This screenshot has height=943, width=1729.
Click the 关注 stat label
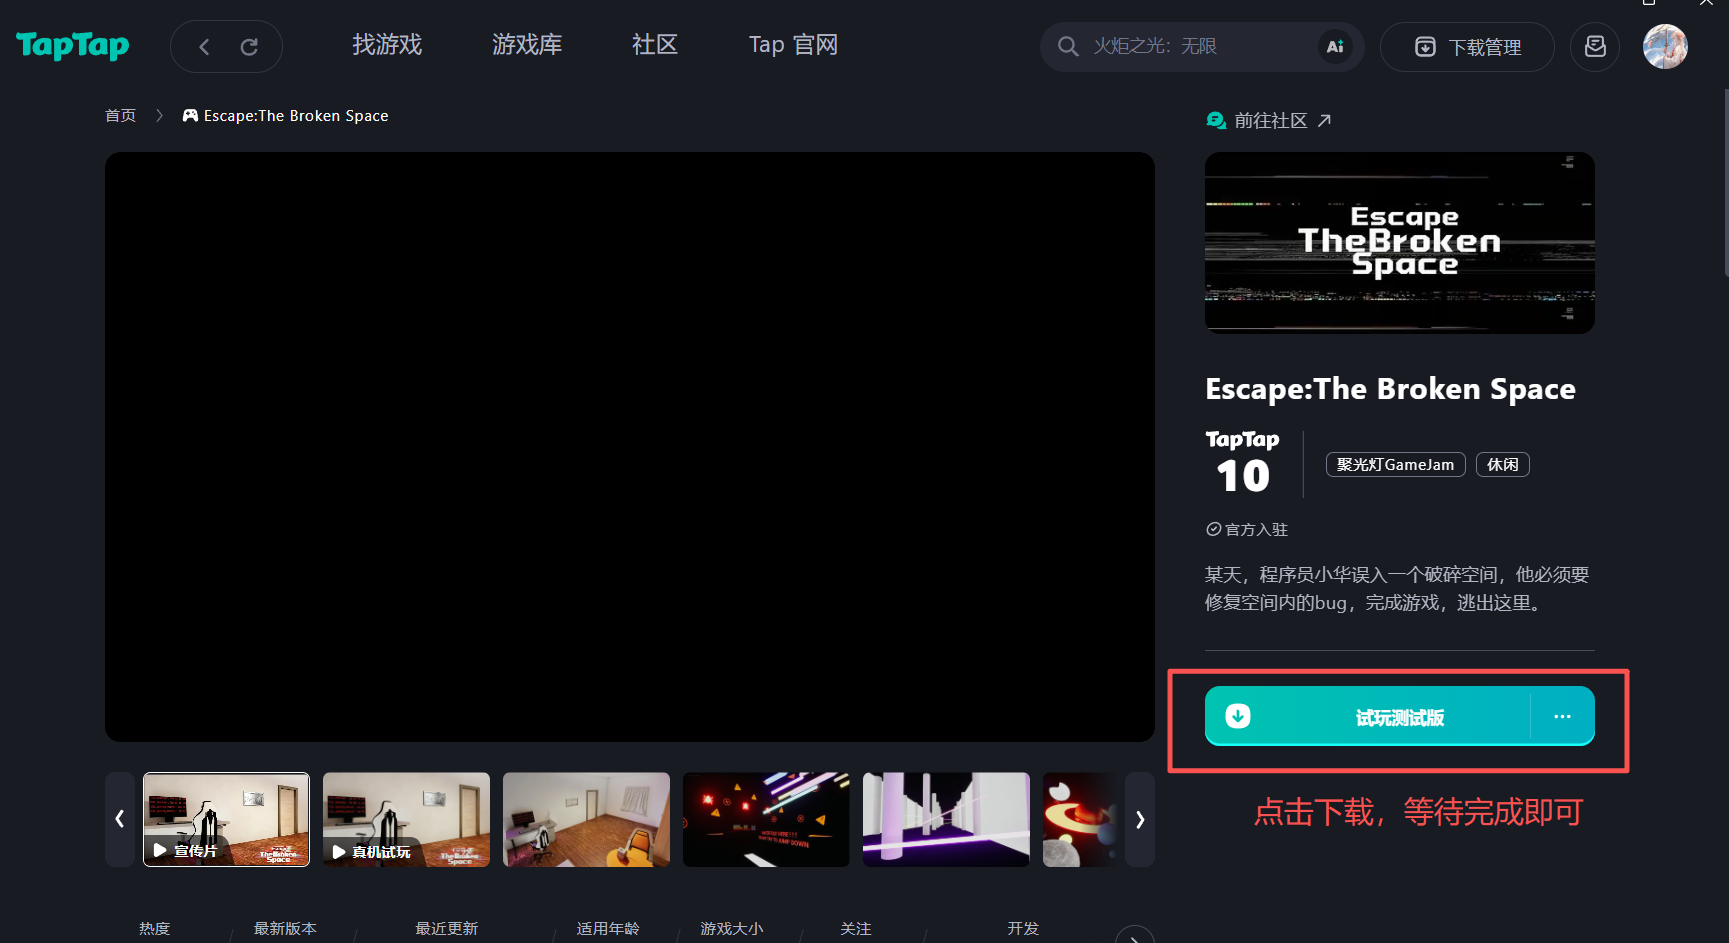856,929
